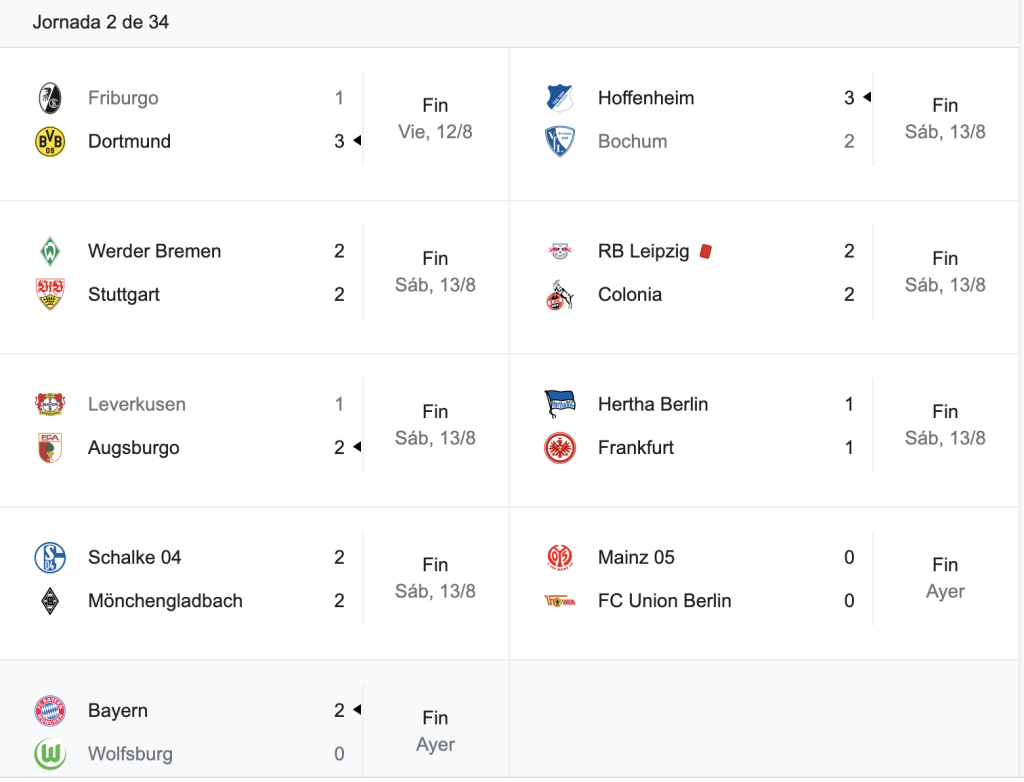Viewport: 1024px width, 782px height.
Task: Open Mönchengladbach team name
Action: coord(165,600)
